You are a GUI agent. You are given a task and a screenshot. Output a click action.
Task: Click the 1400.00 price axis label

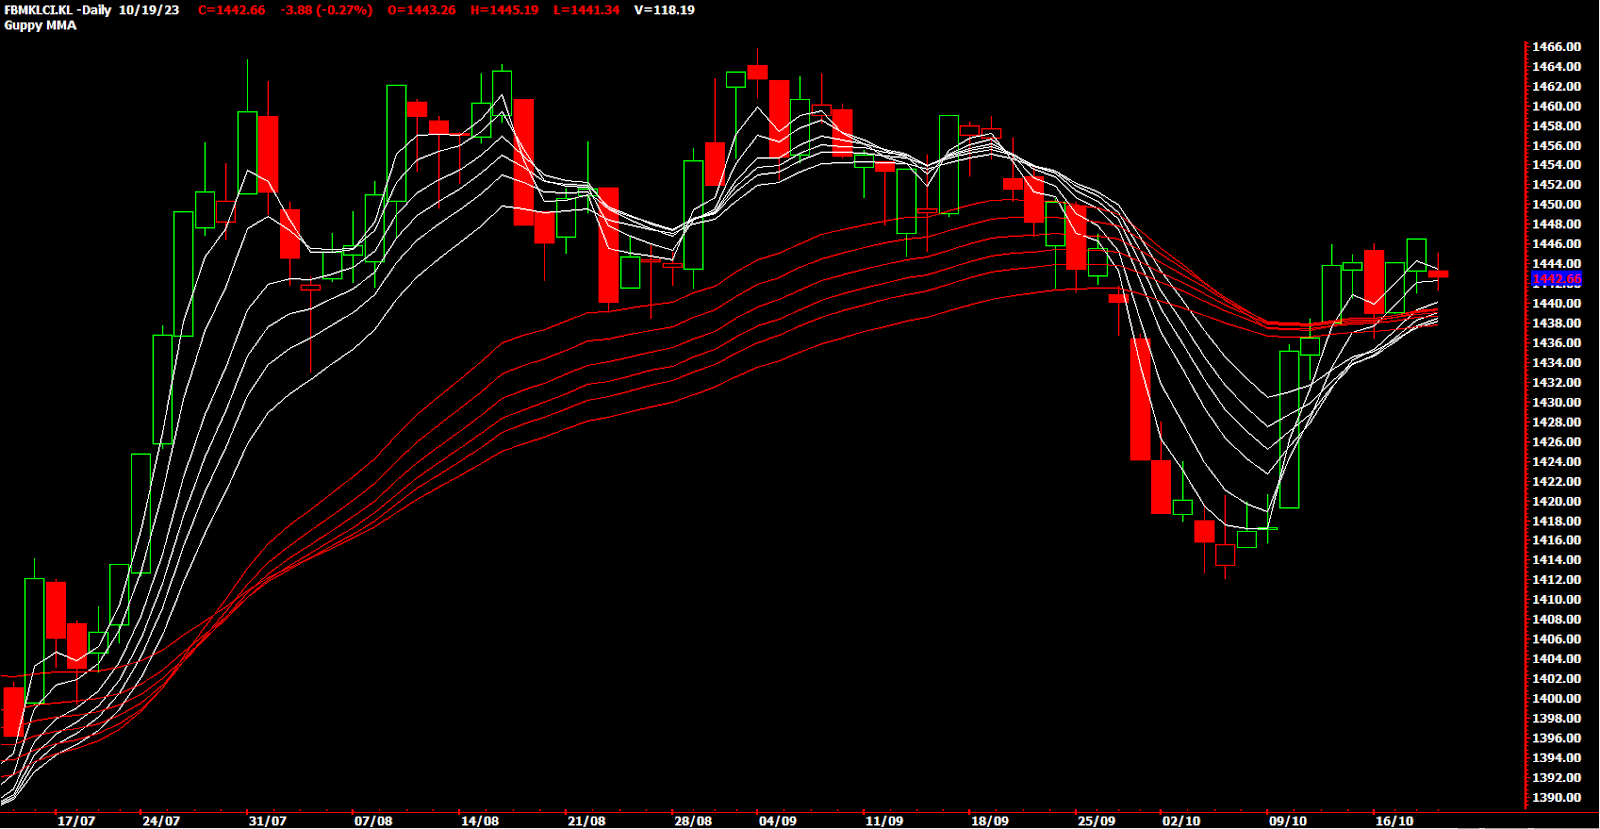pyautogui.click(x=1556, y=699)
